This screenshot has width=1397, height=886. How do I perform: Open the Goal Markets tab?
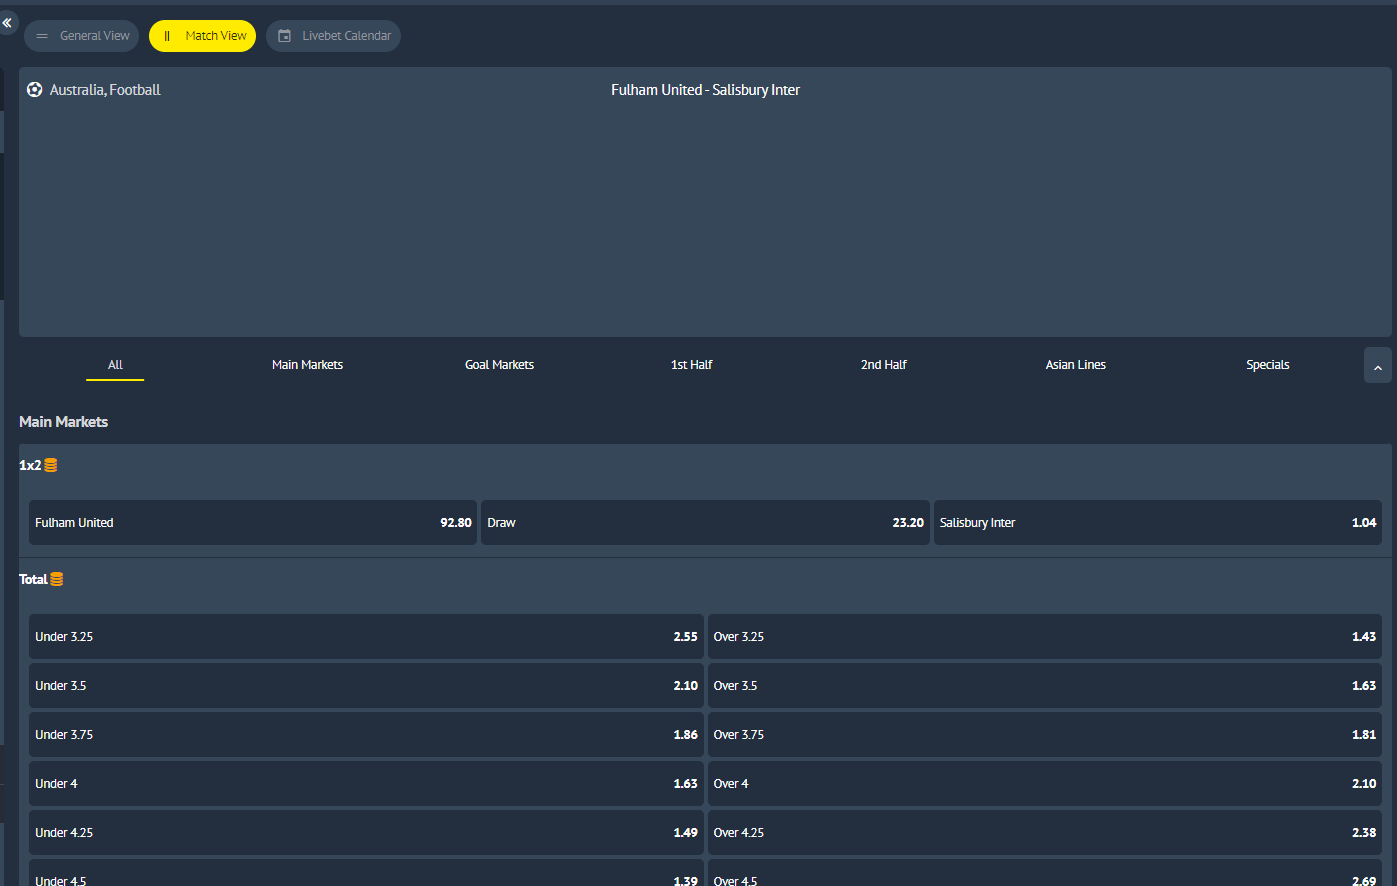coord(499,365)
